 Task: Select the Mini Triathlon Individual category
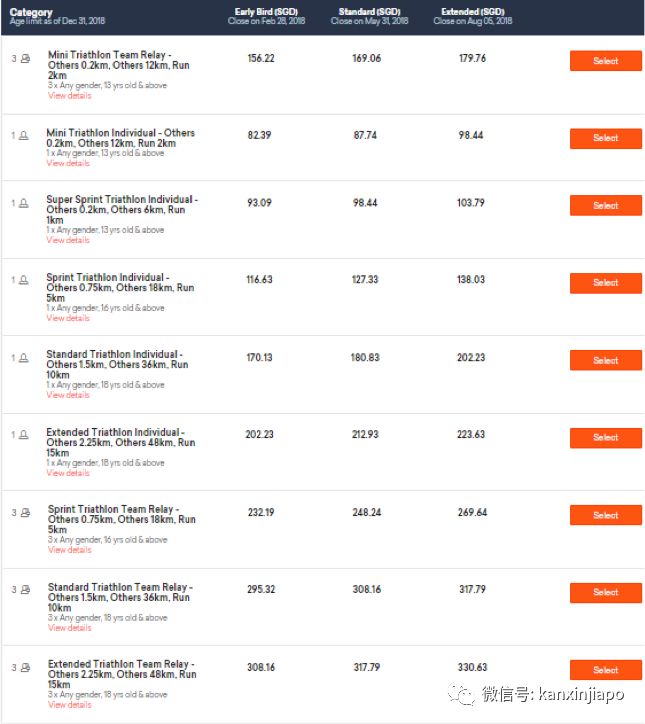605,138
